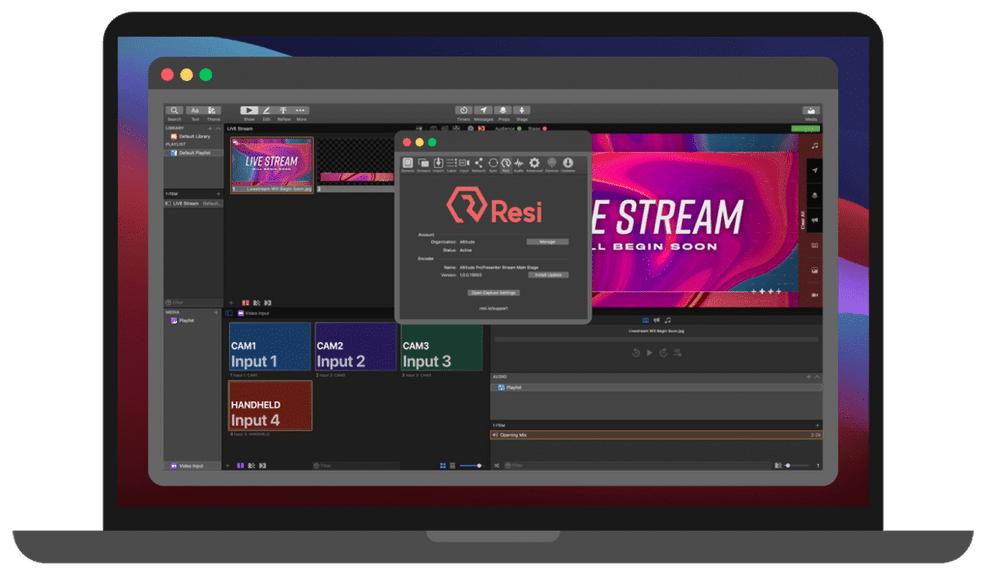Open Label tab in preferences window
This screenshot has height=578, width=990.
[451, 164]
